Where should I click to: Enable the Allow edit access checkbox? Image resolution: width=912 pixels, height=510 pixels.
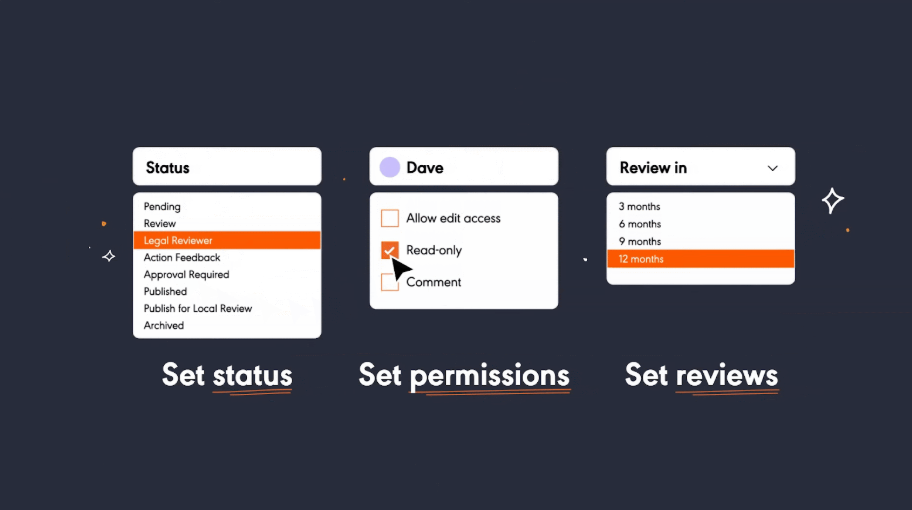pos(390,218)
